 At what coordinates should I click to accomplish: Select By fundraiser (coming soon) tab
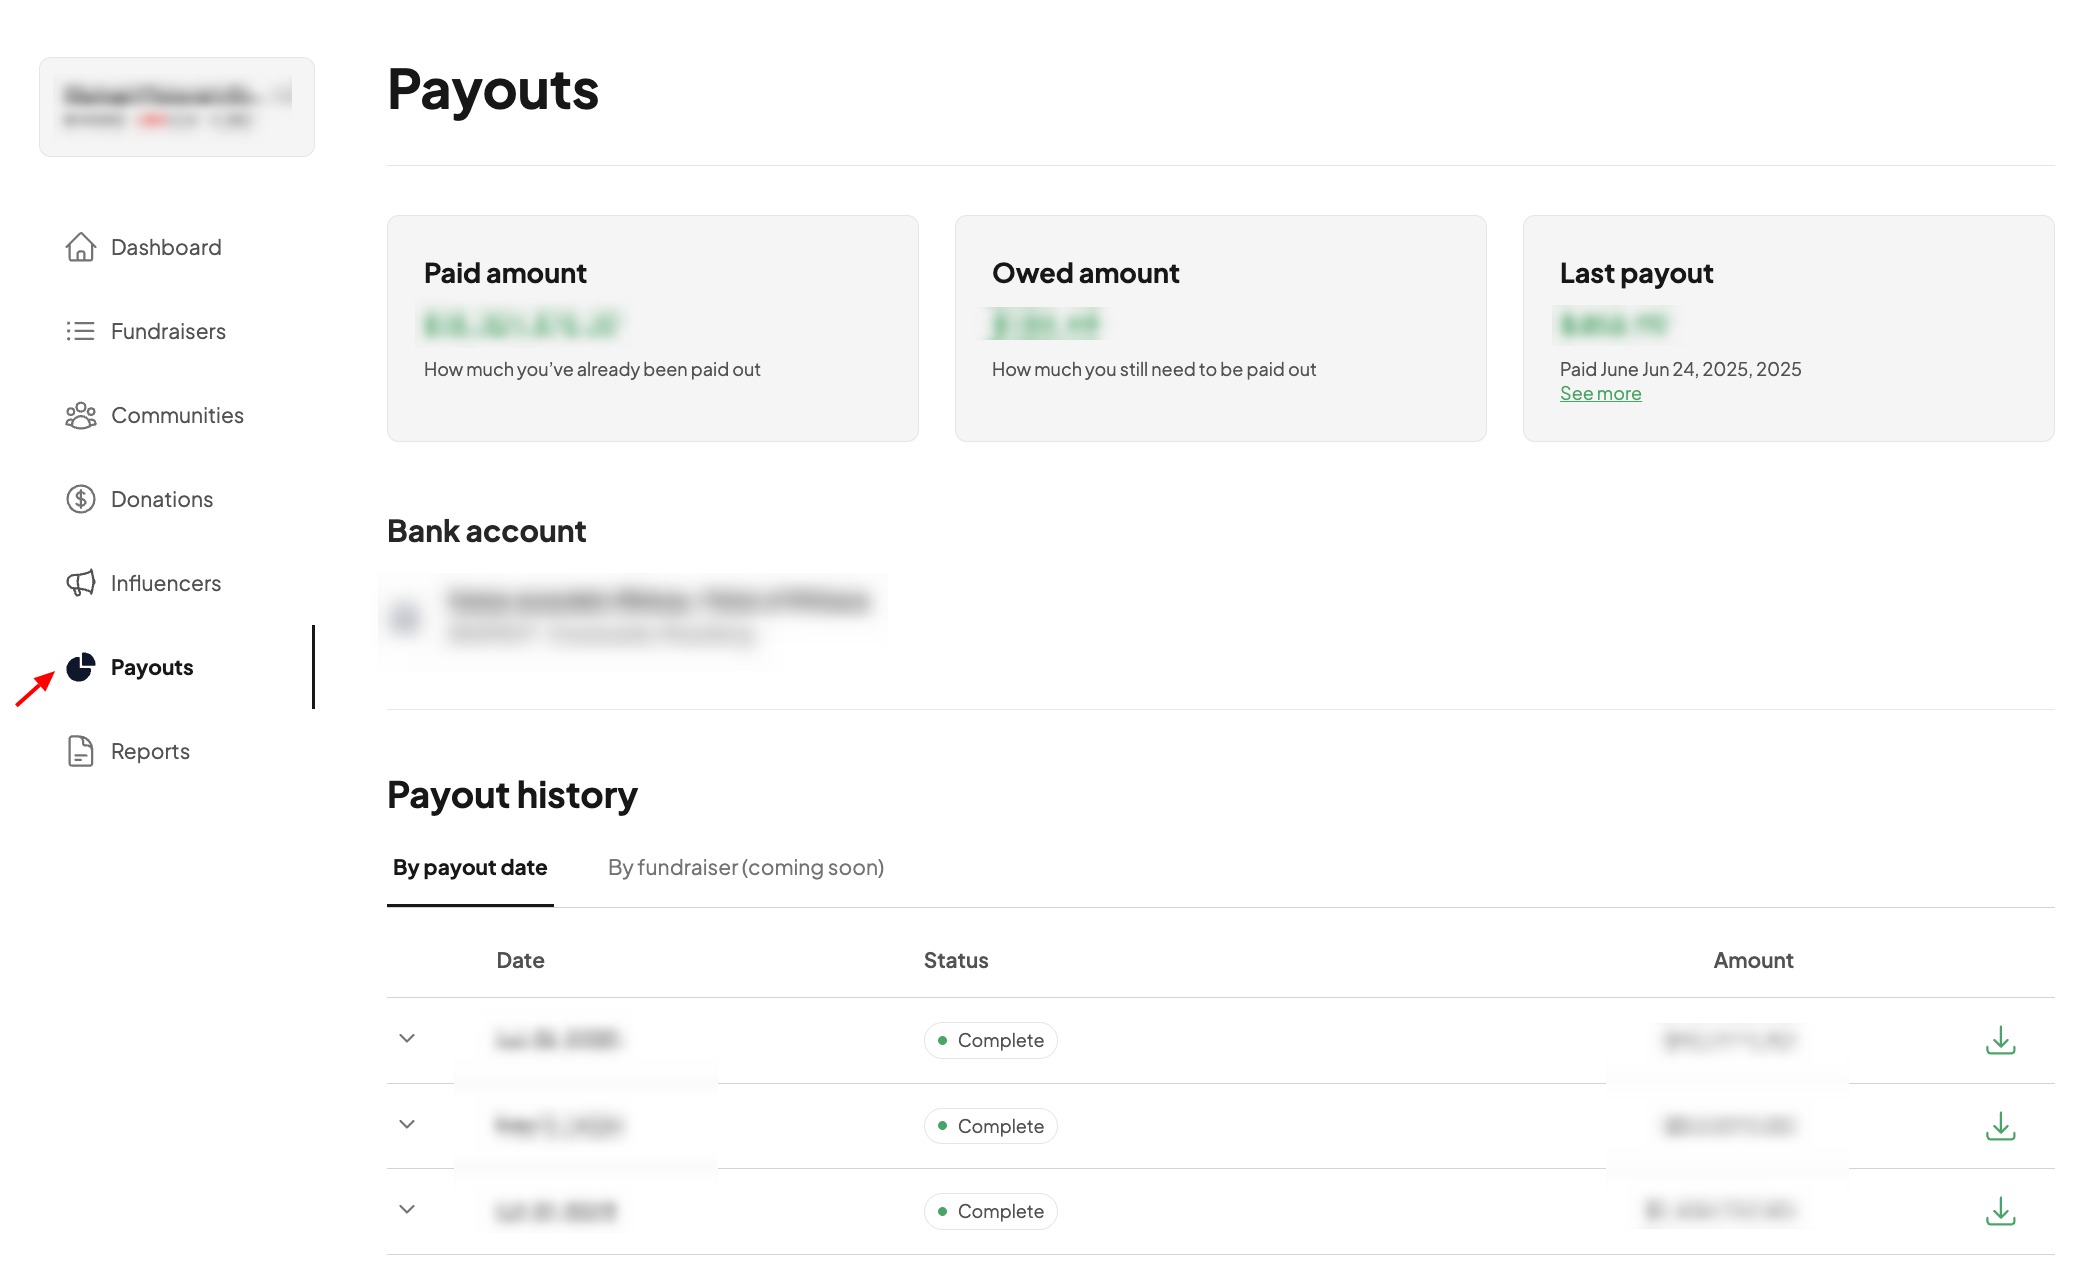click(x=746, y=867)
